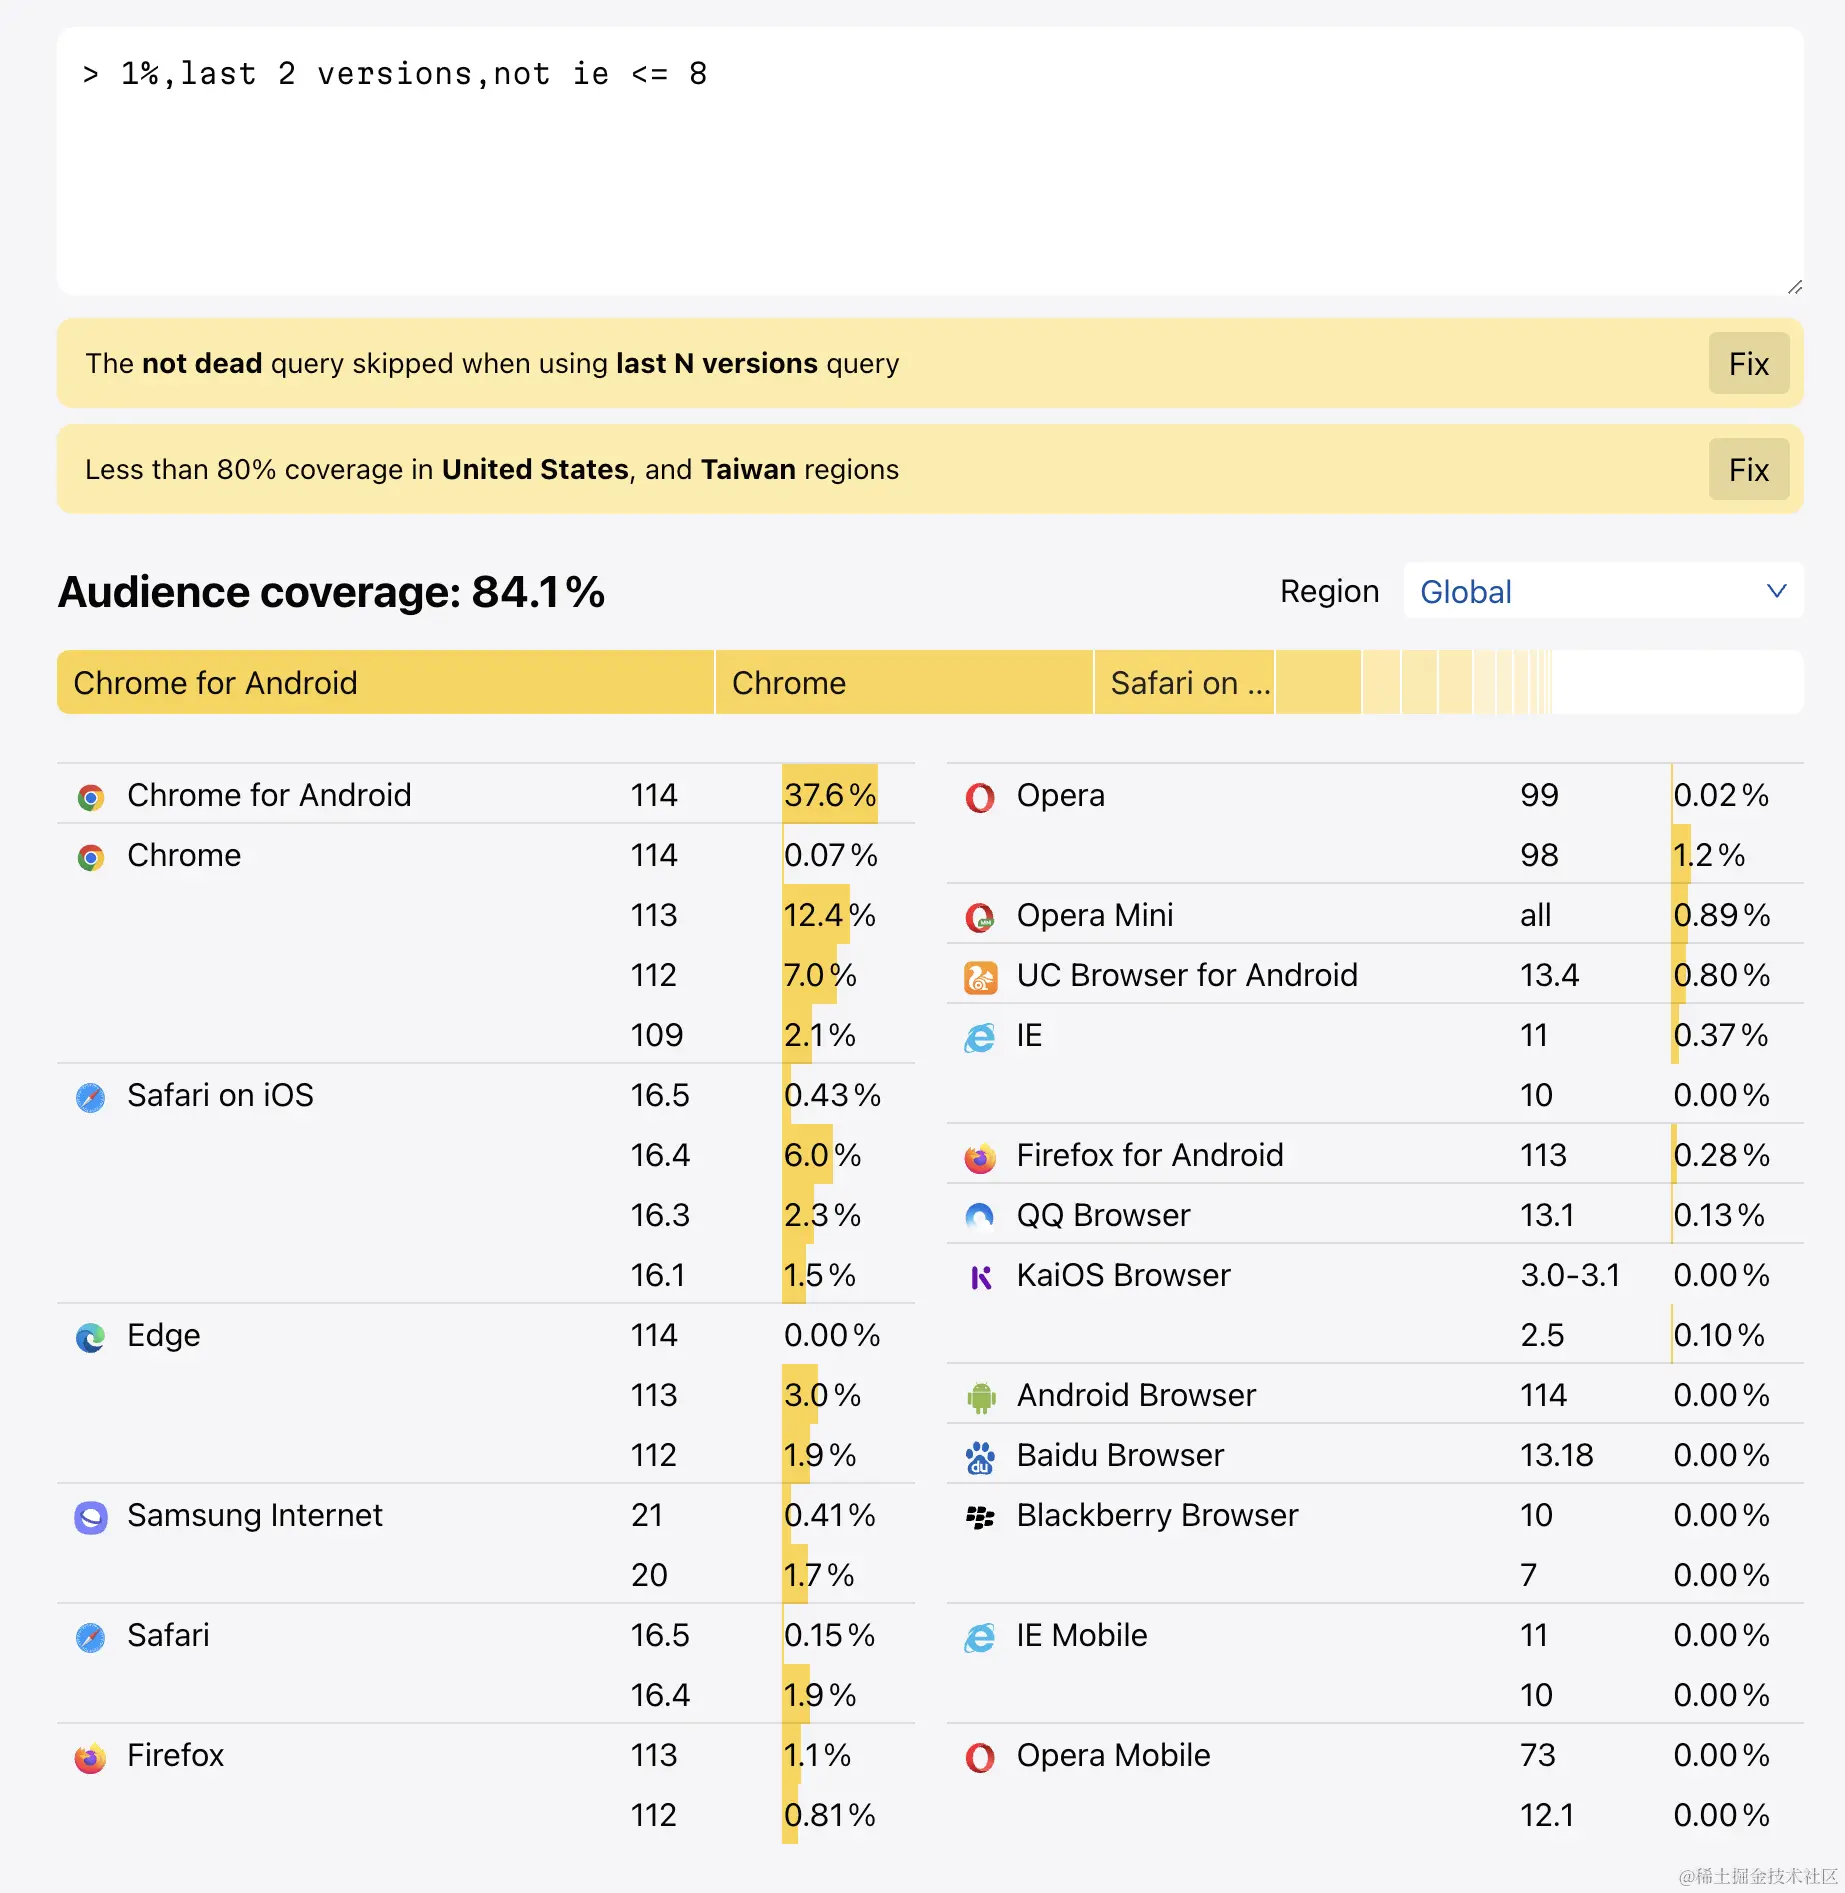This screenshot has width=1845, height=1893.
Task: Click the Android Browser robot icon
Action: (x=980, y=1397)
